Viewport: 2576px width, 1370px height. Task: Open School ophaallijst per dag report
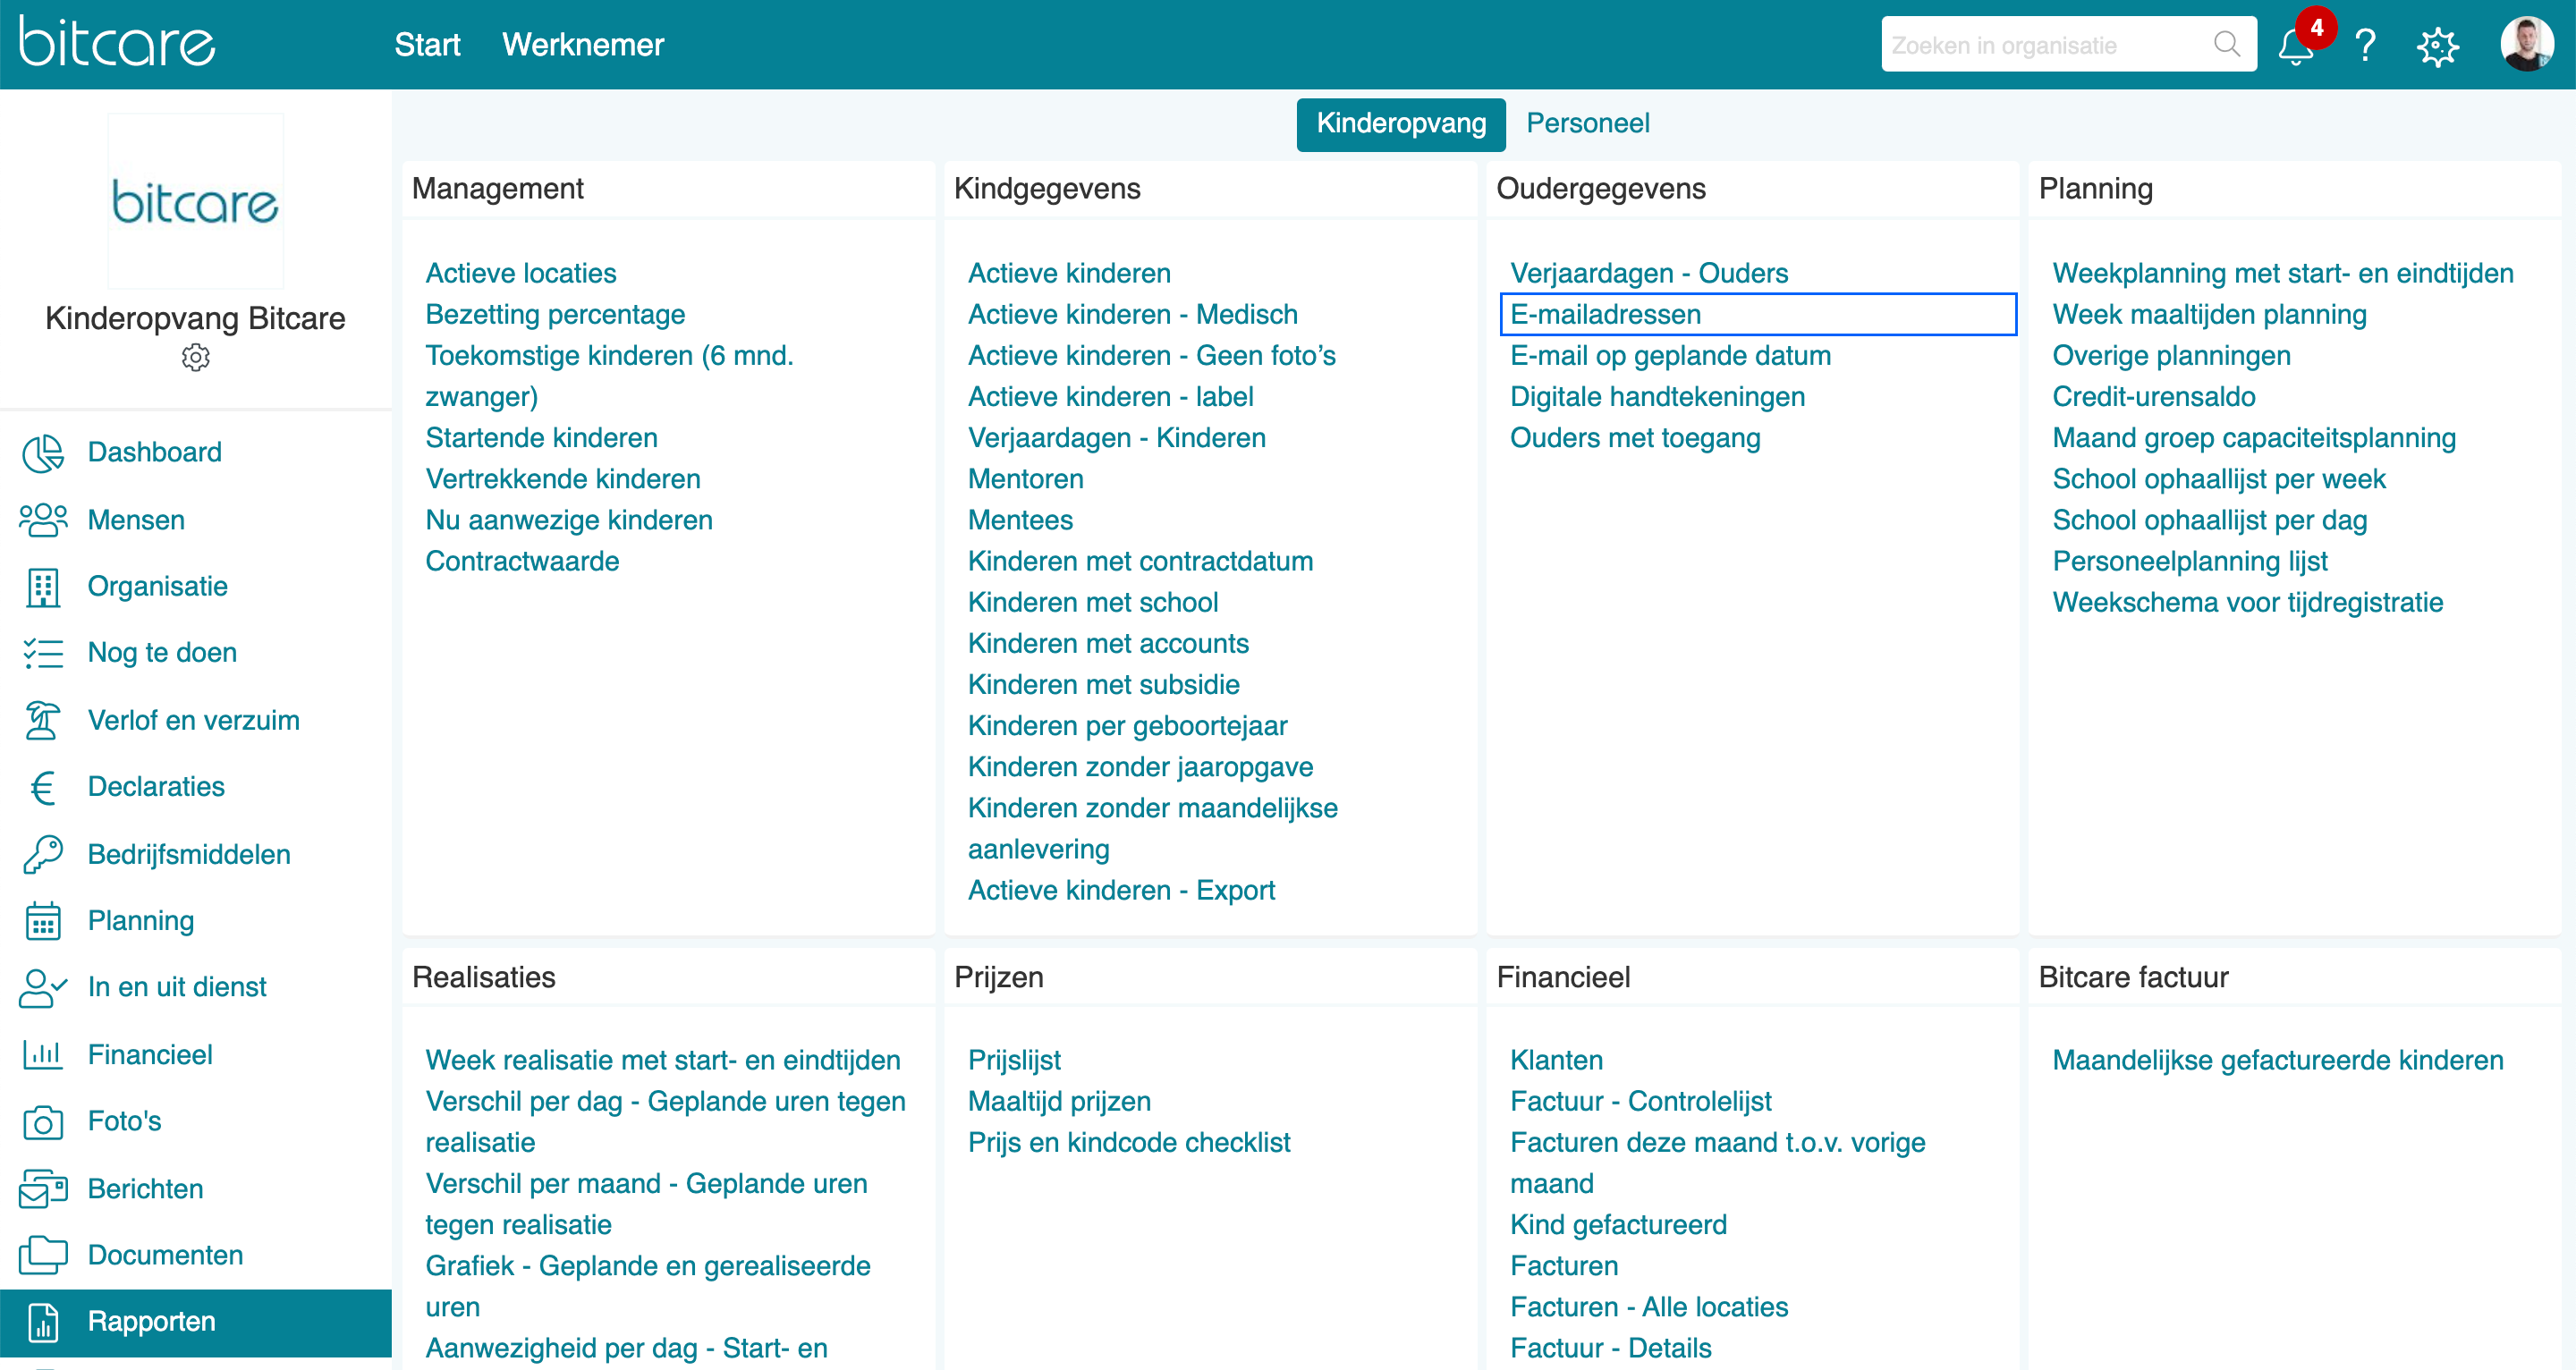pyautogui.click(x=2210, y=520)
